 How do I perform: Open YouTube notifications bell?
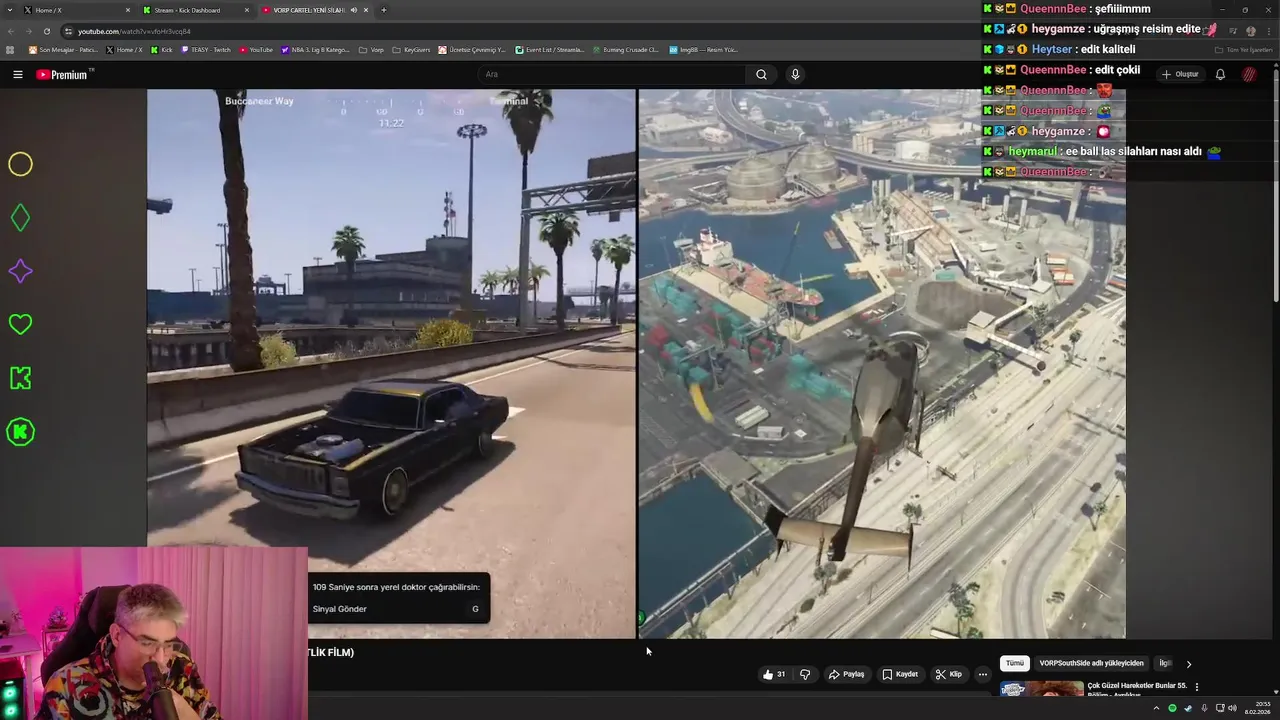[x=1220, y=74]
